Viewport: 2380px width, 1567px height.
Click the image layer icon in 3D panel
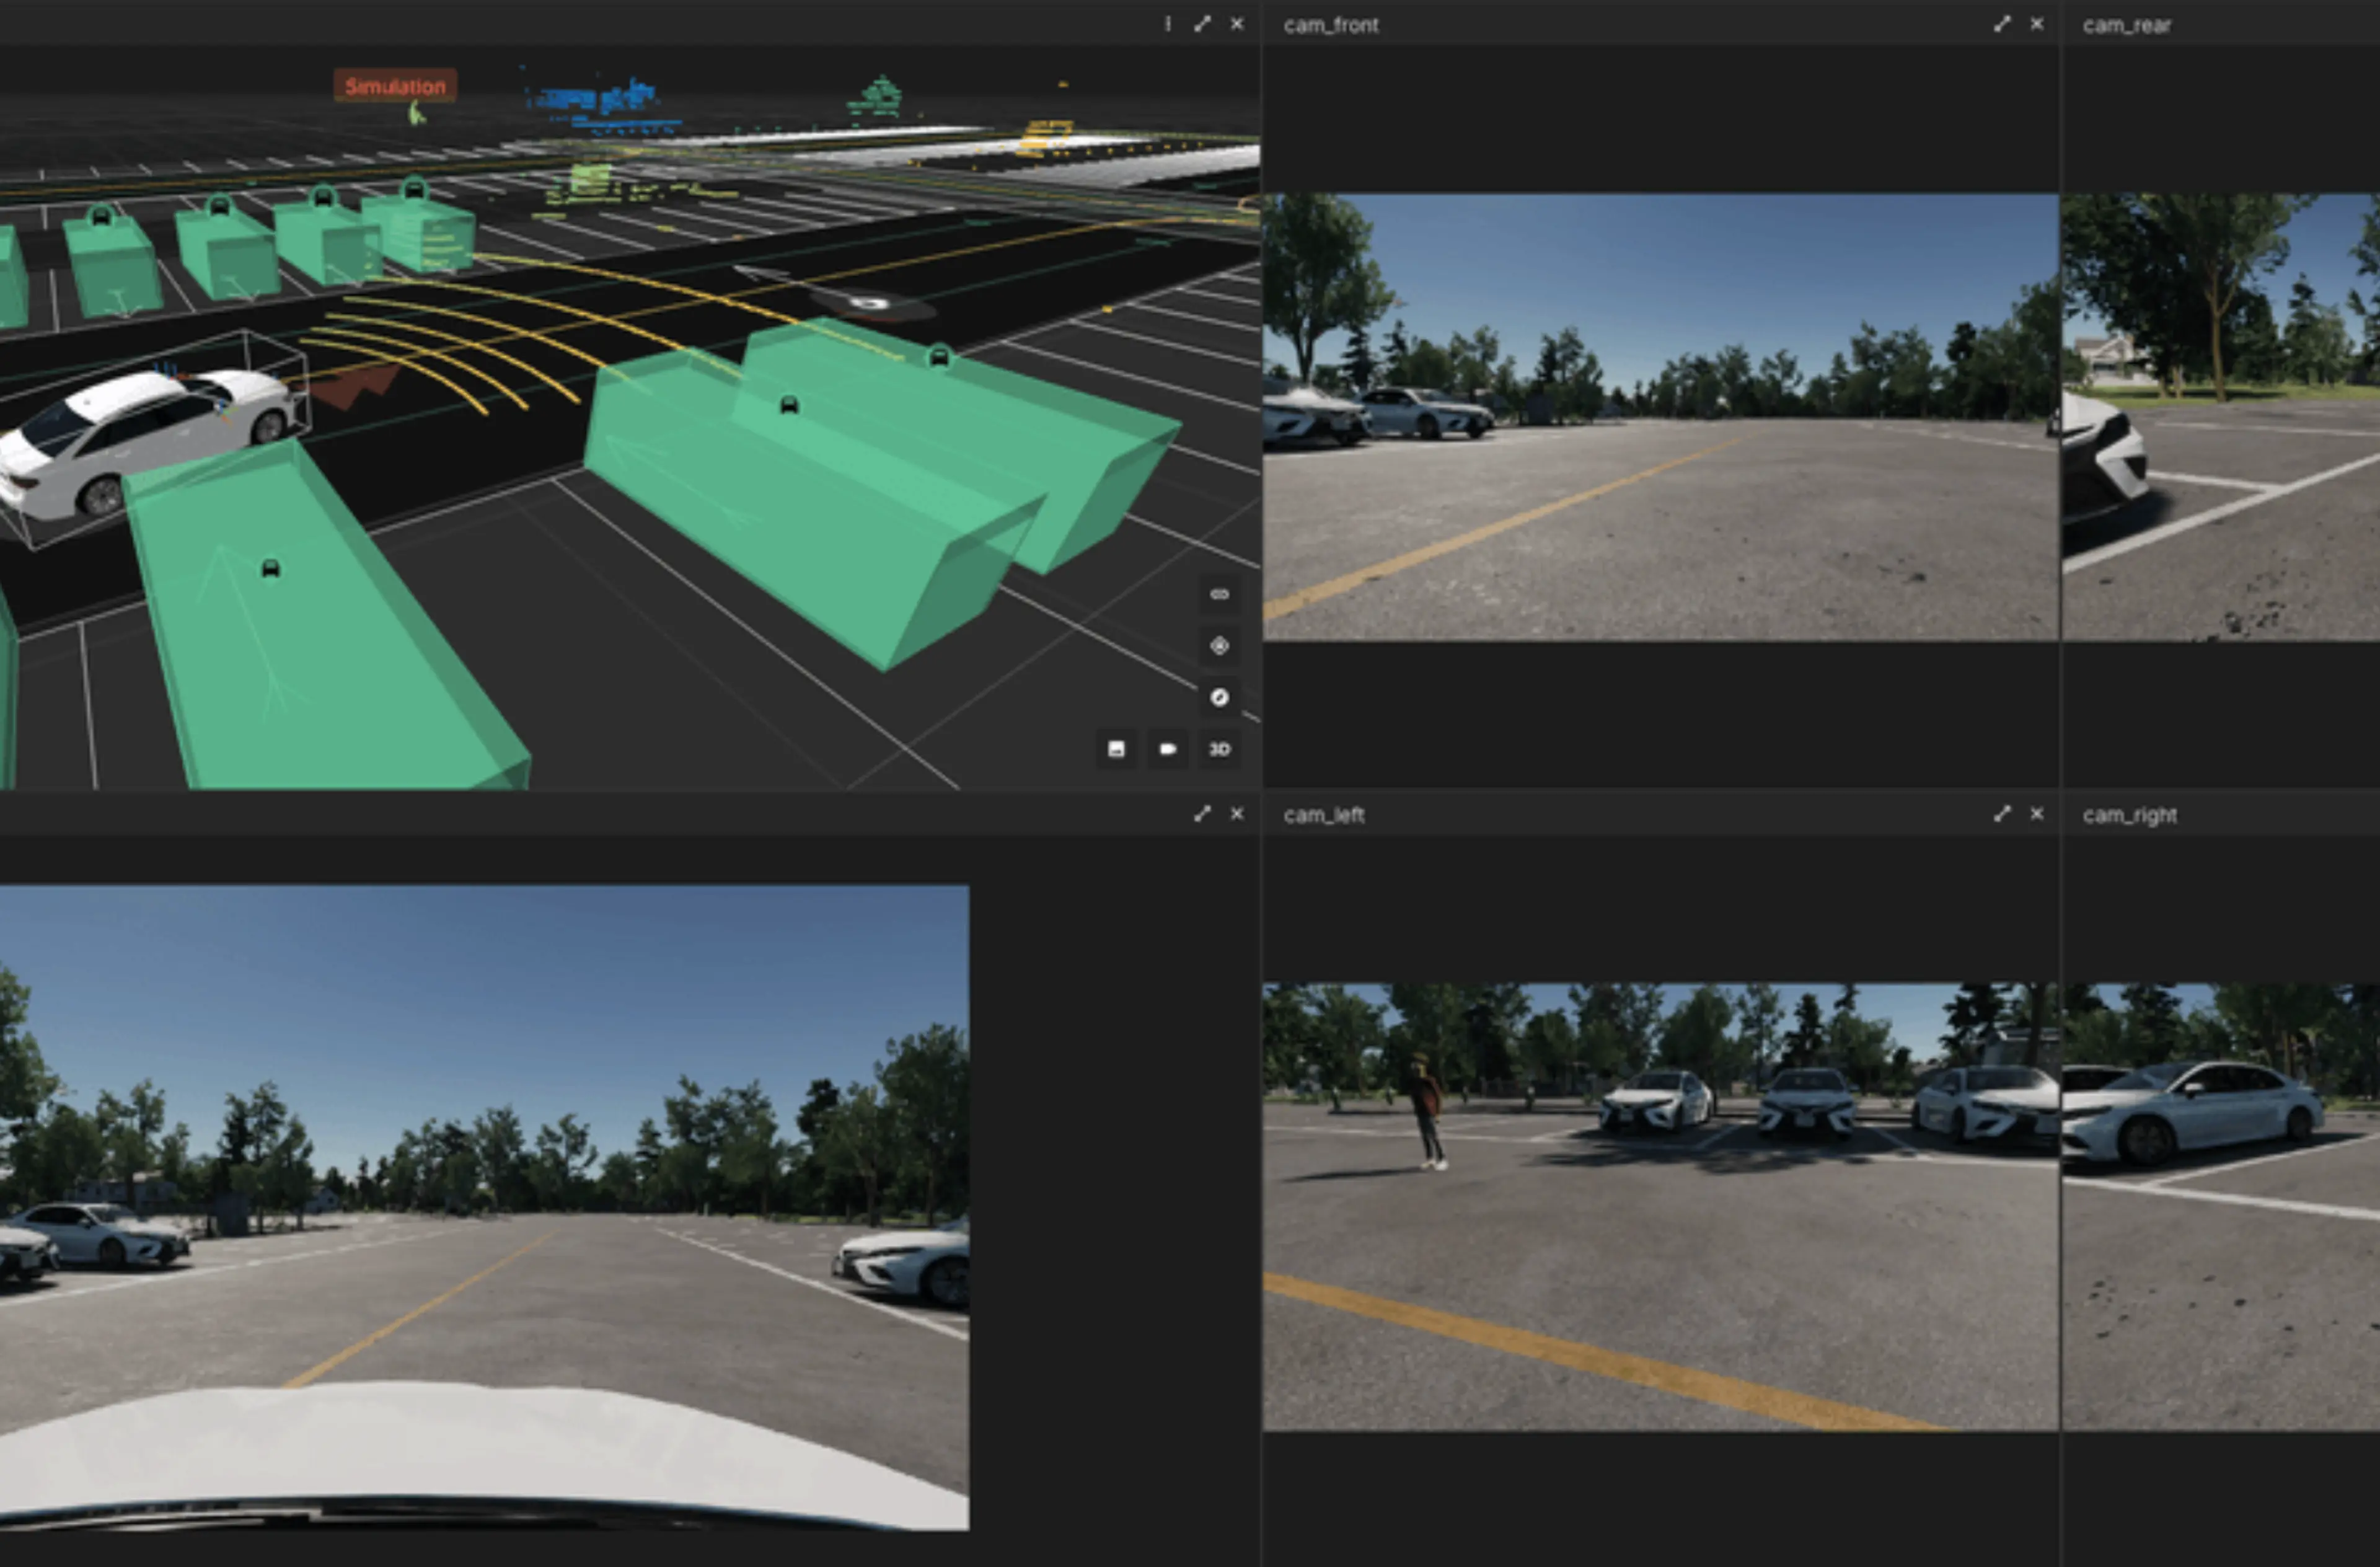coord(1116,749)
